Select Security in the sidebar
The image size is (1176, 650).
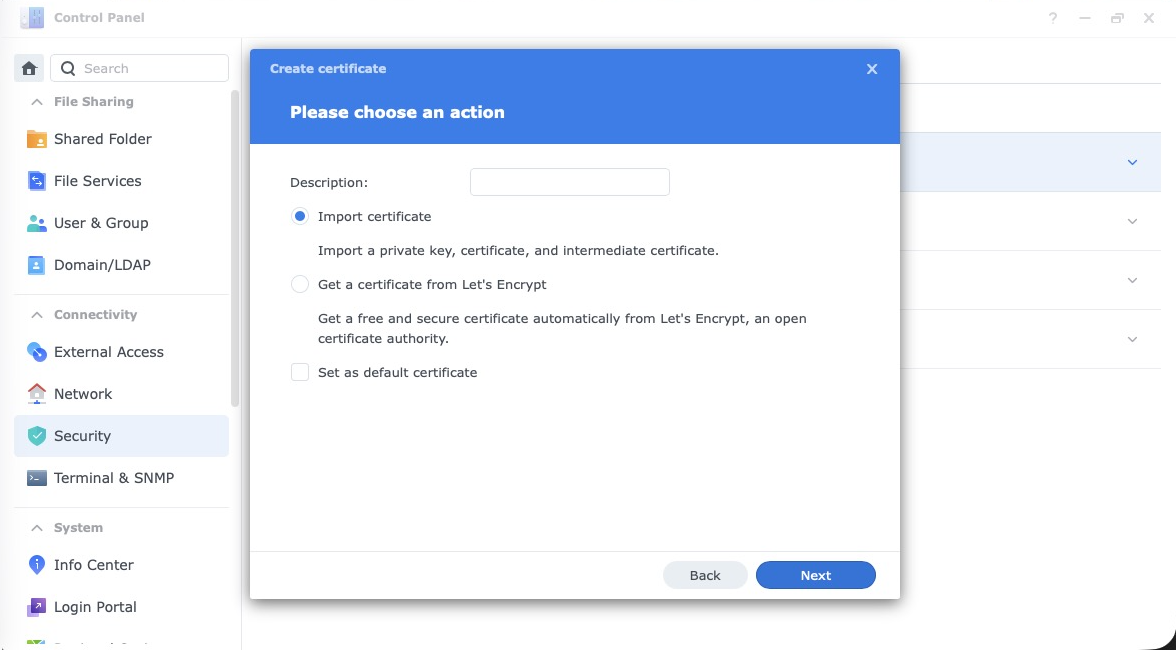(82, 436)
